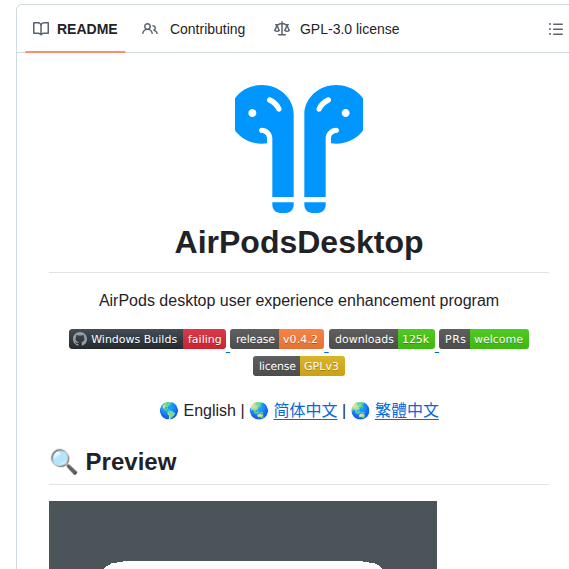Screen dimensions: 569x569
Task: Click the PRs welcome badge
Action: (x=484, y=339)
